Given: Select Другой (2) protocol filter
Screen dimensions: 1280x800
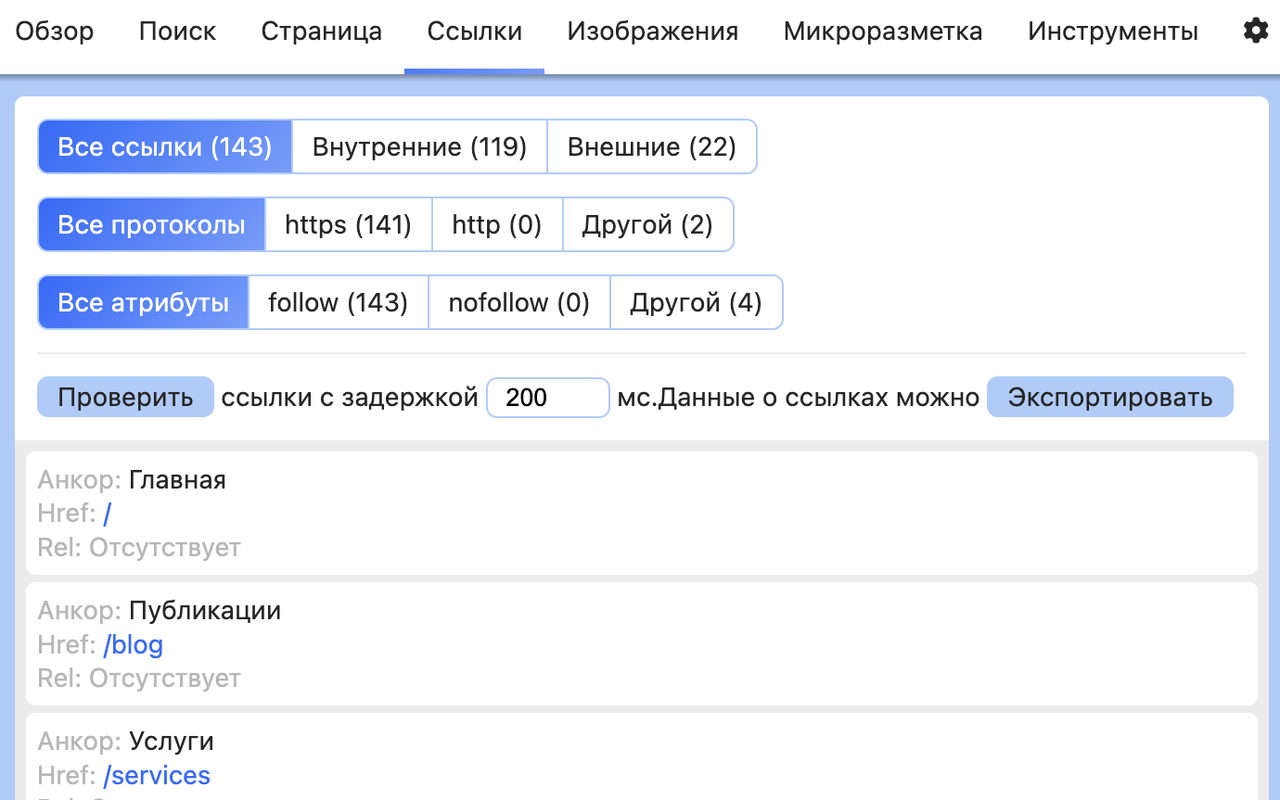Looking at the screenshot, I should tap(648, 225).
